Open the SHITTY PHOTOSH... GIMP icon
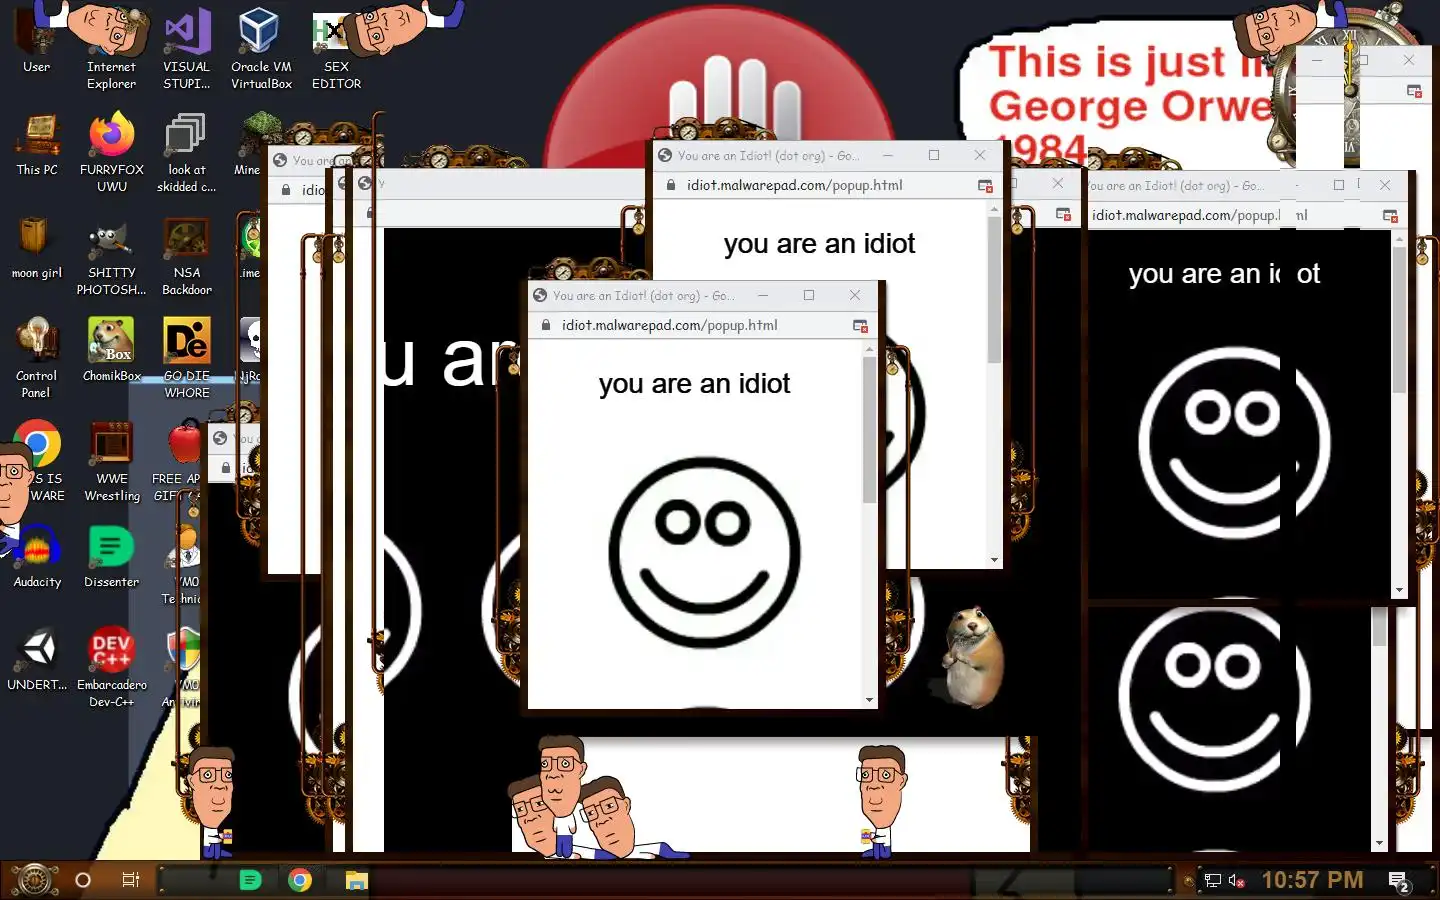The height and width of the screenshot is (900, 1440). 111,256
